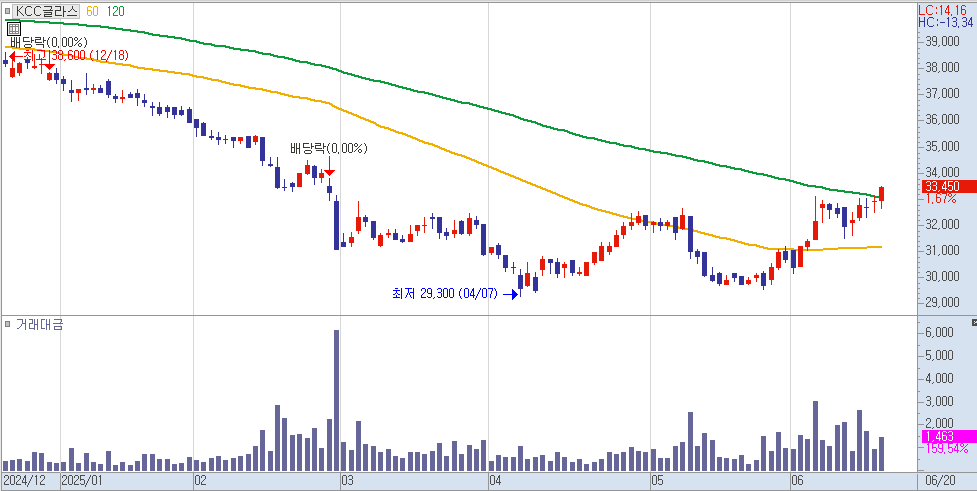The width and height of the screenshot is (977, 491).
Task: Click the 29,000 price axis label
Action: tap(941, 302)
